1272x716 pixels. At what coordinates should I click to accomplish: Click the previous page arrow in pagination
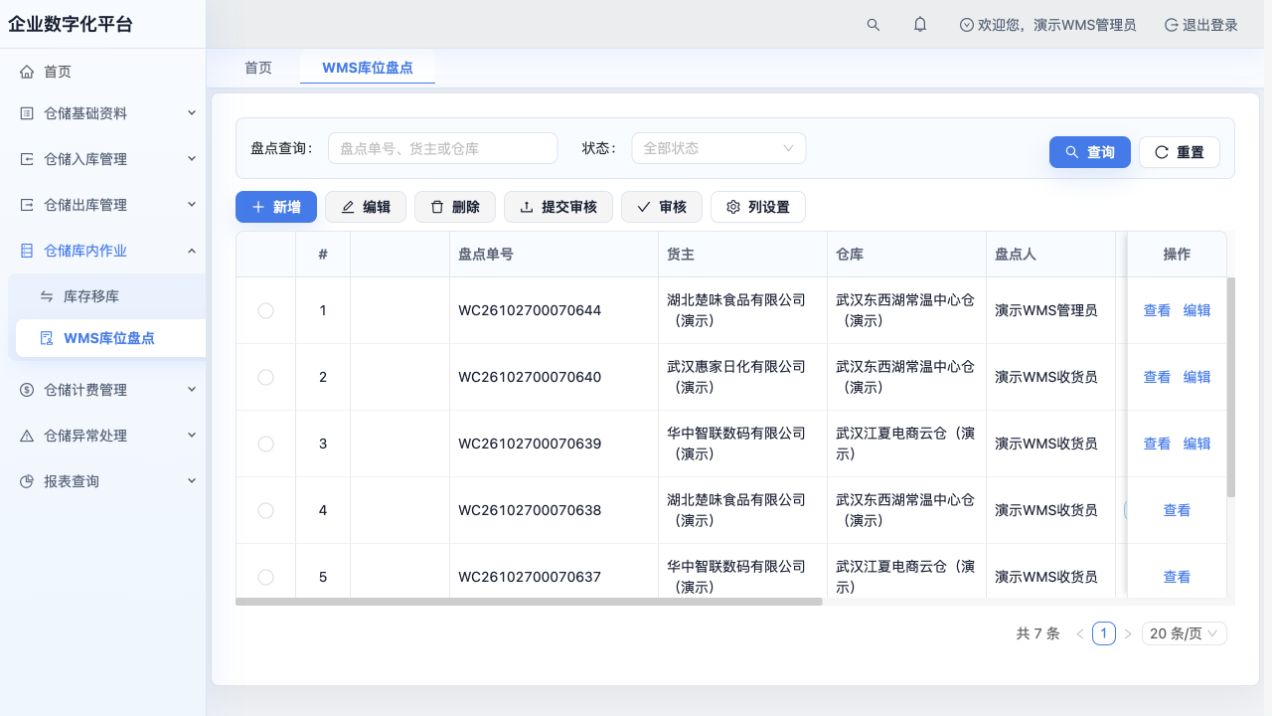click(1080, 634)
